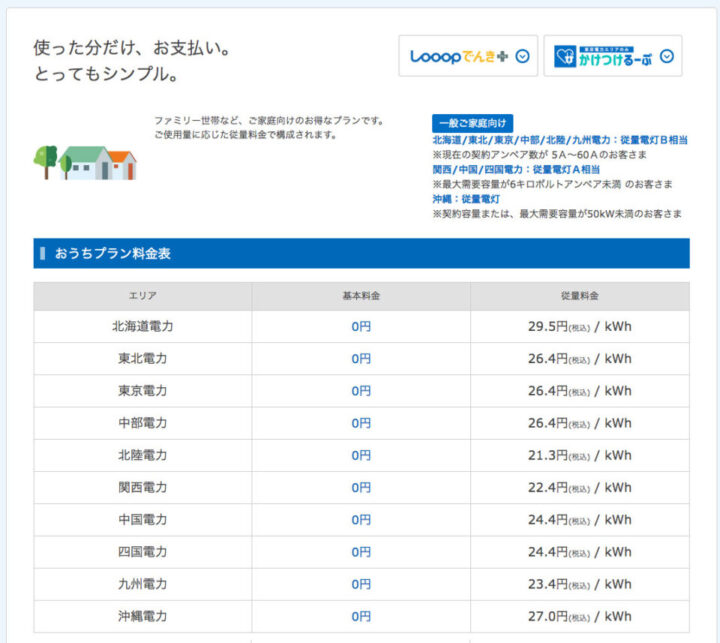720x643 pixels.
Task: Select the 中部電力 area cell
Action: (142, 423)
